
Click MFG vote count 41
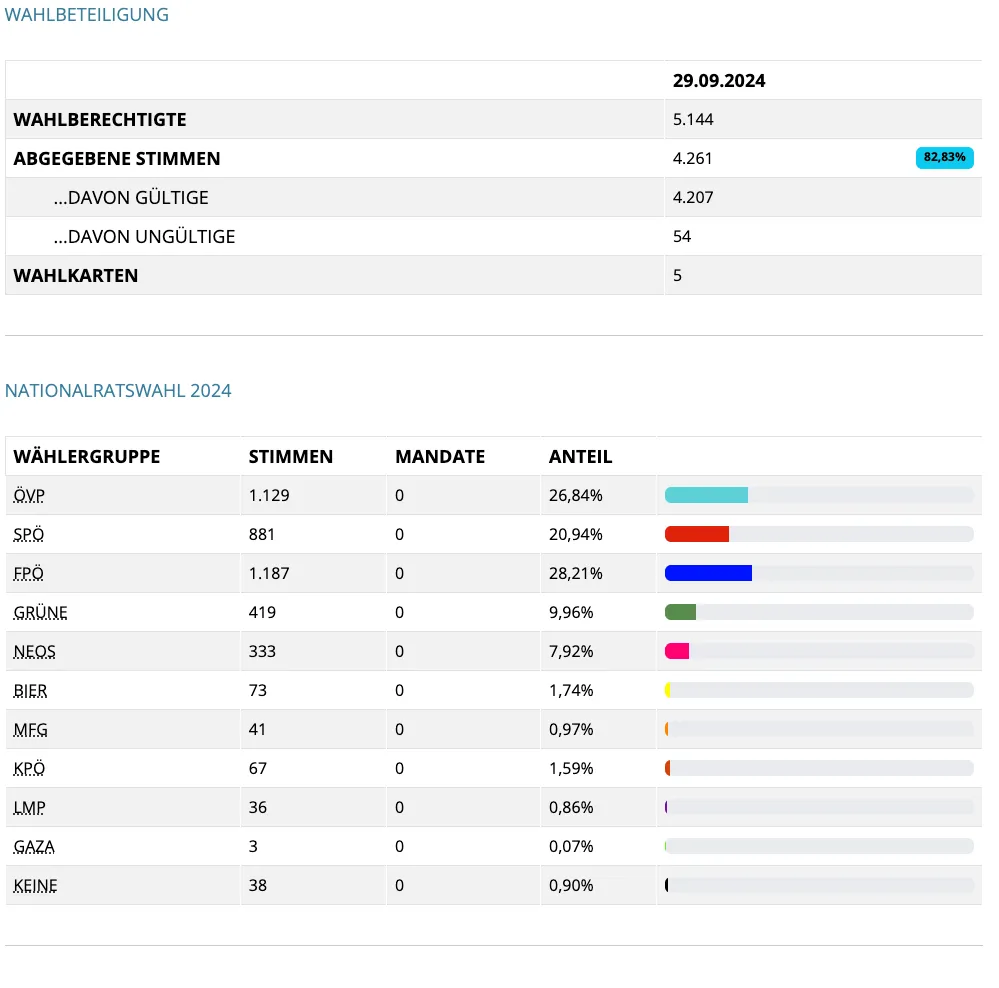(257, 729)
